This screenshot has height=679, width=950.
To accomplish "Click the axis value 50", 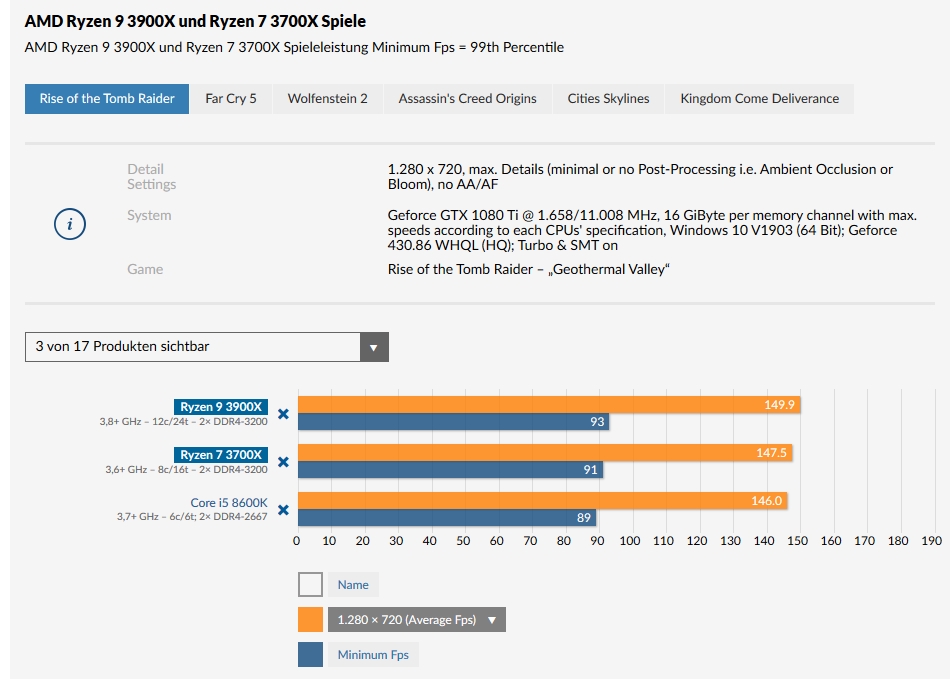I will pyautogui.click(x=463, y=540).
